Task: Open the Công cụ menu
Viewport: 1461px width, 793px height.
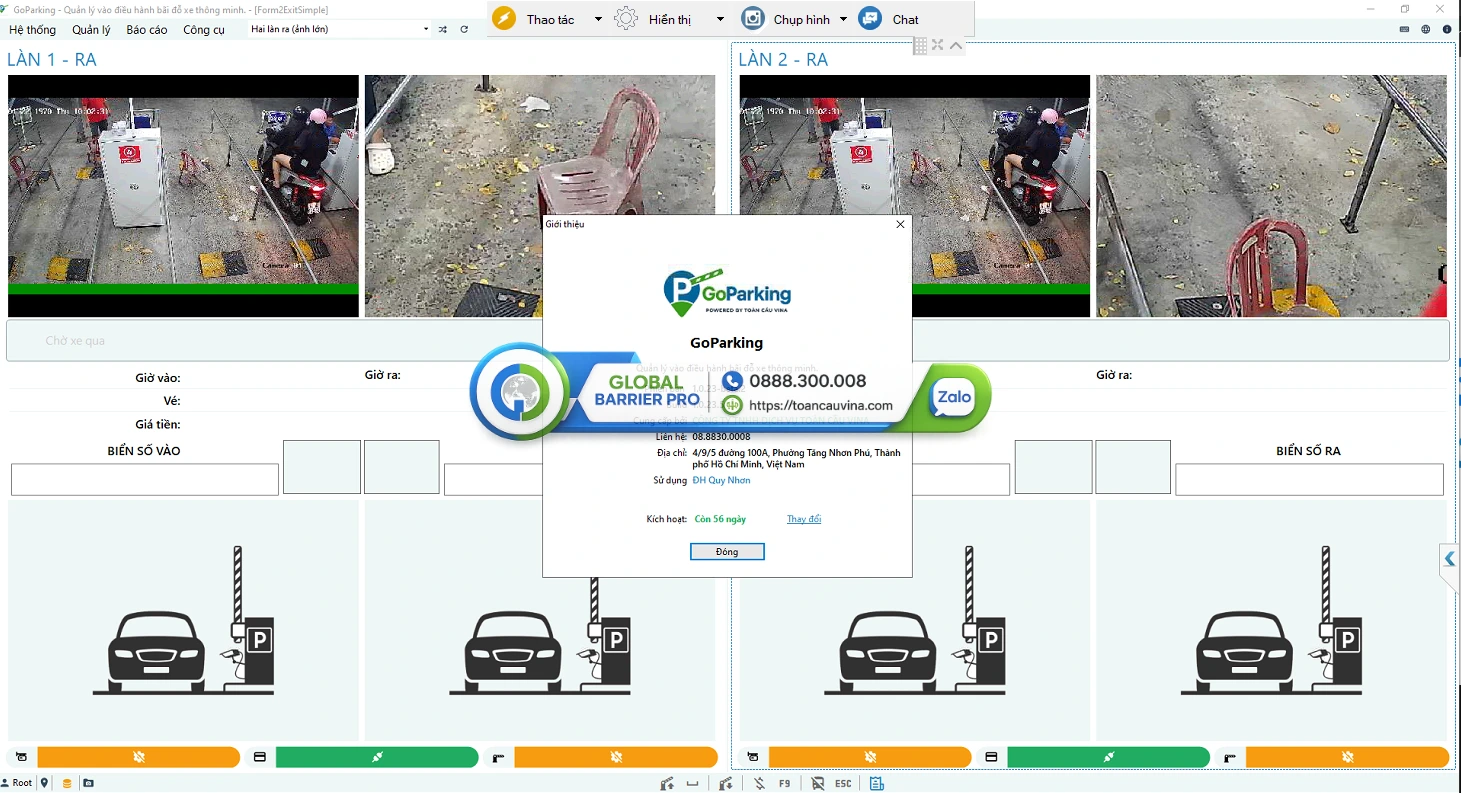Action: coord(204,30)
